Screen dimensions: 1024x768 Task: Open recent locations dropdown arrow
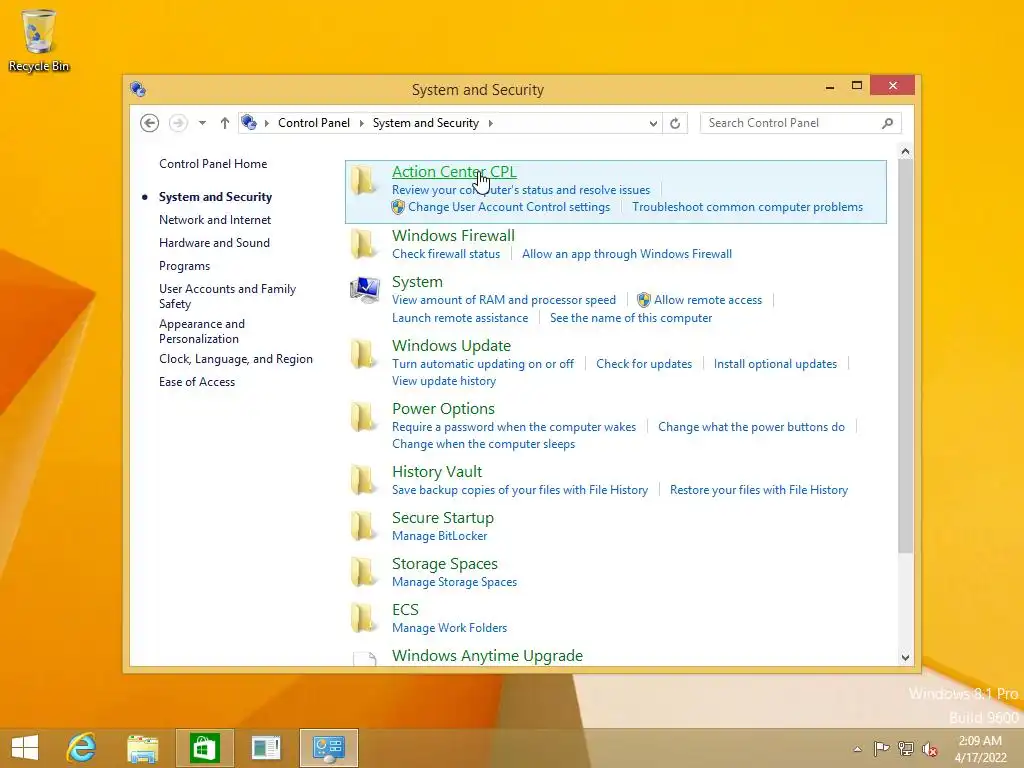(x=202, y=123)
